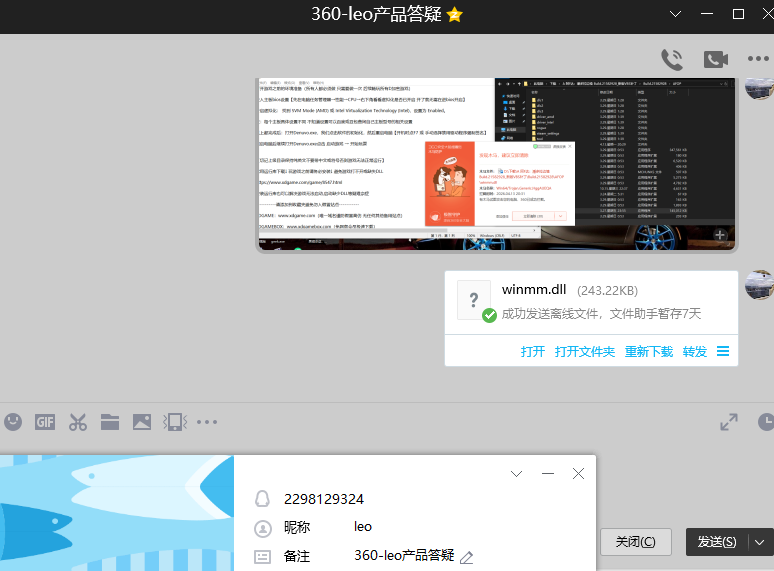Forward the file via 转发
Screen dimensions: 774x571
coord(695,351)
